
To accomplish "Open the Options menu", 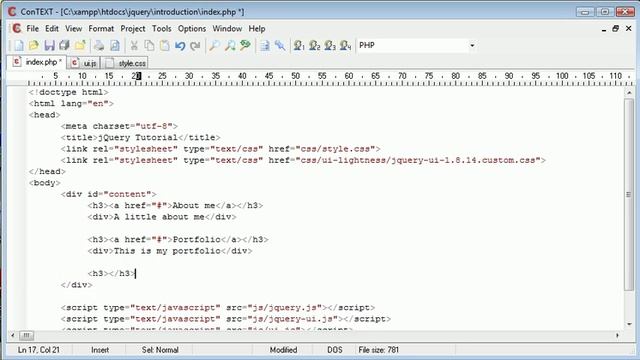I will [x=192, y=29].
